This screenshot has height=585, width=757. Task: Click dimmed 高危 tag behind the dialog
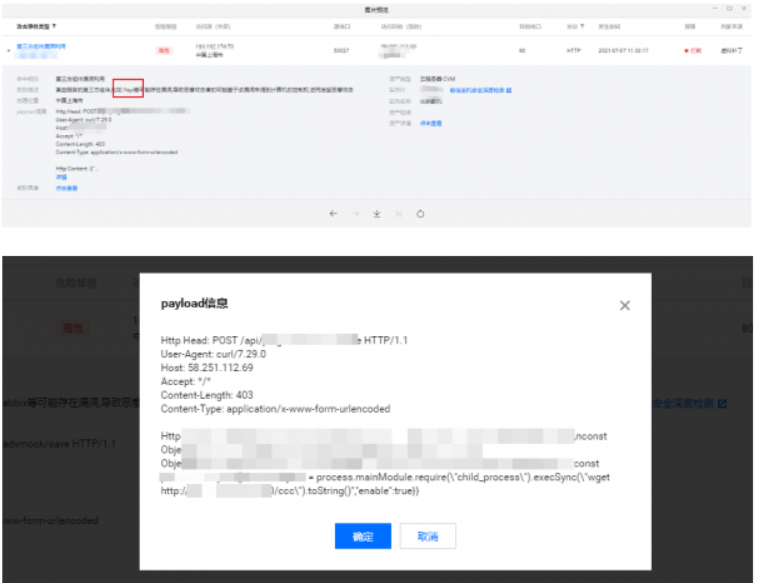72,328
